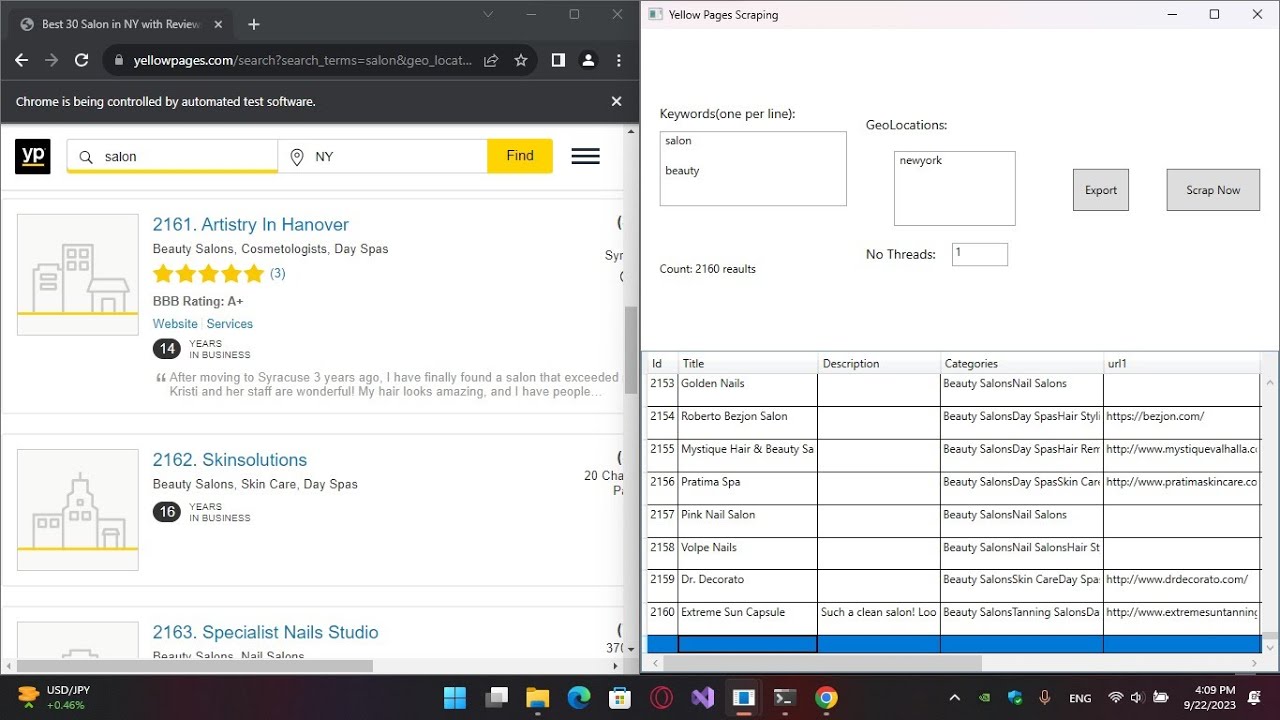Bookmark this page with the star icon
This screenshot has width=1280, height=720.
pos(521,60)
